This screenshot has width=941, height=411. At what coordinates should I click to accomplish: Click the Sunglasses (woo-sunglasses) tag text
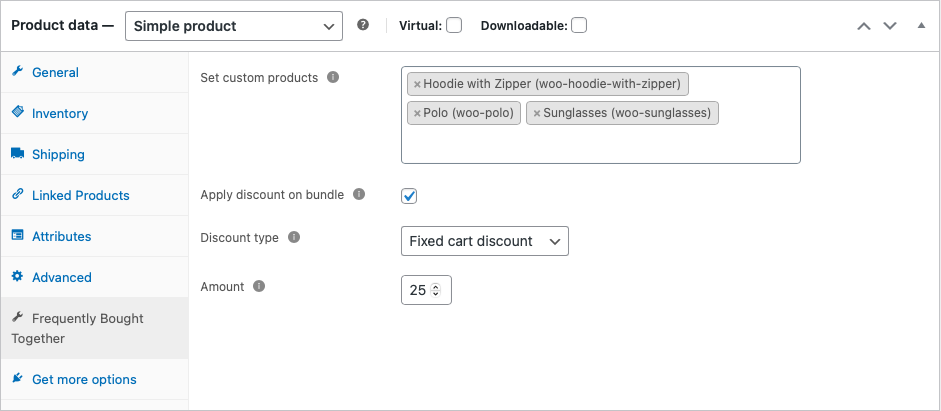point(627,113)
